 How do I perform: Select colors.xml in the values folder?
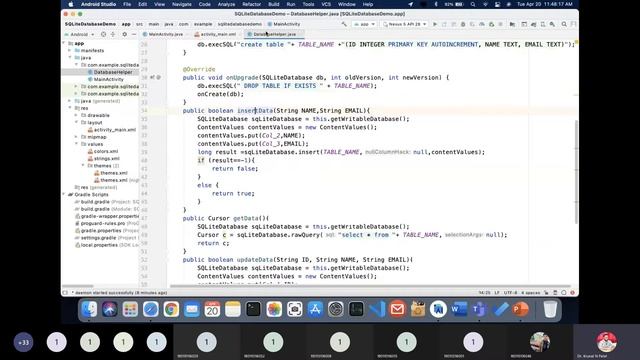pyautogui.click(x=105, y=151)
